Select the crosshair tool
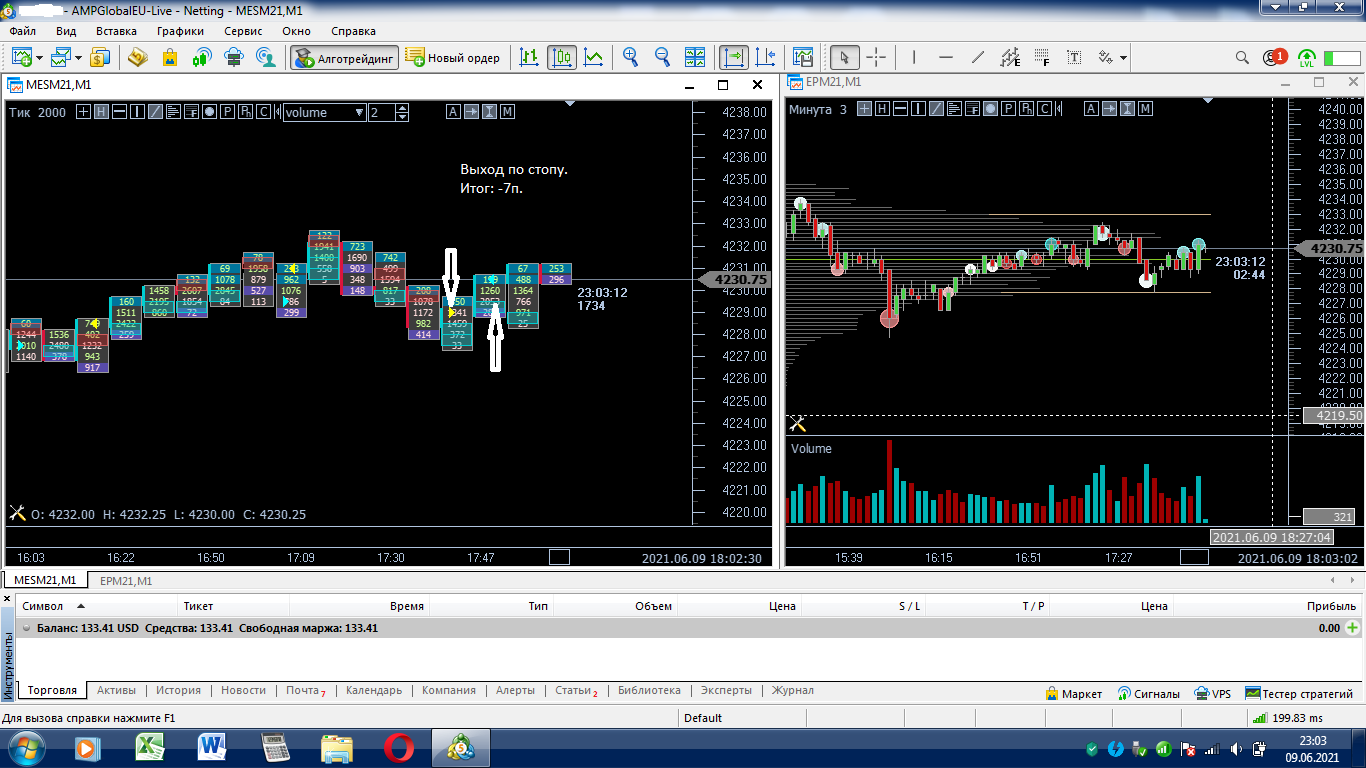Viewport: 1366px width, 768px height. click(876, 57)
